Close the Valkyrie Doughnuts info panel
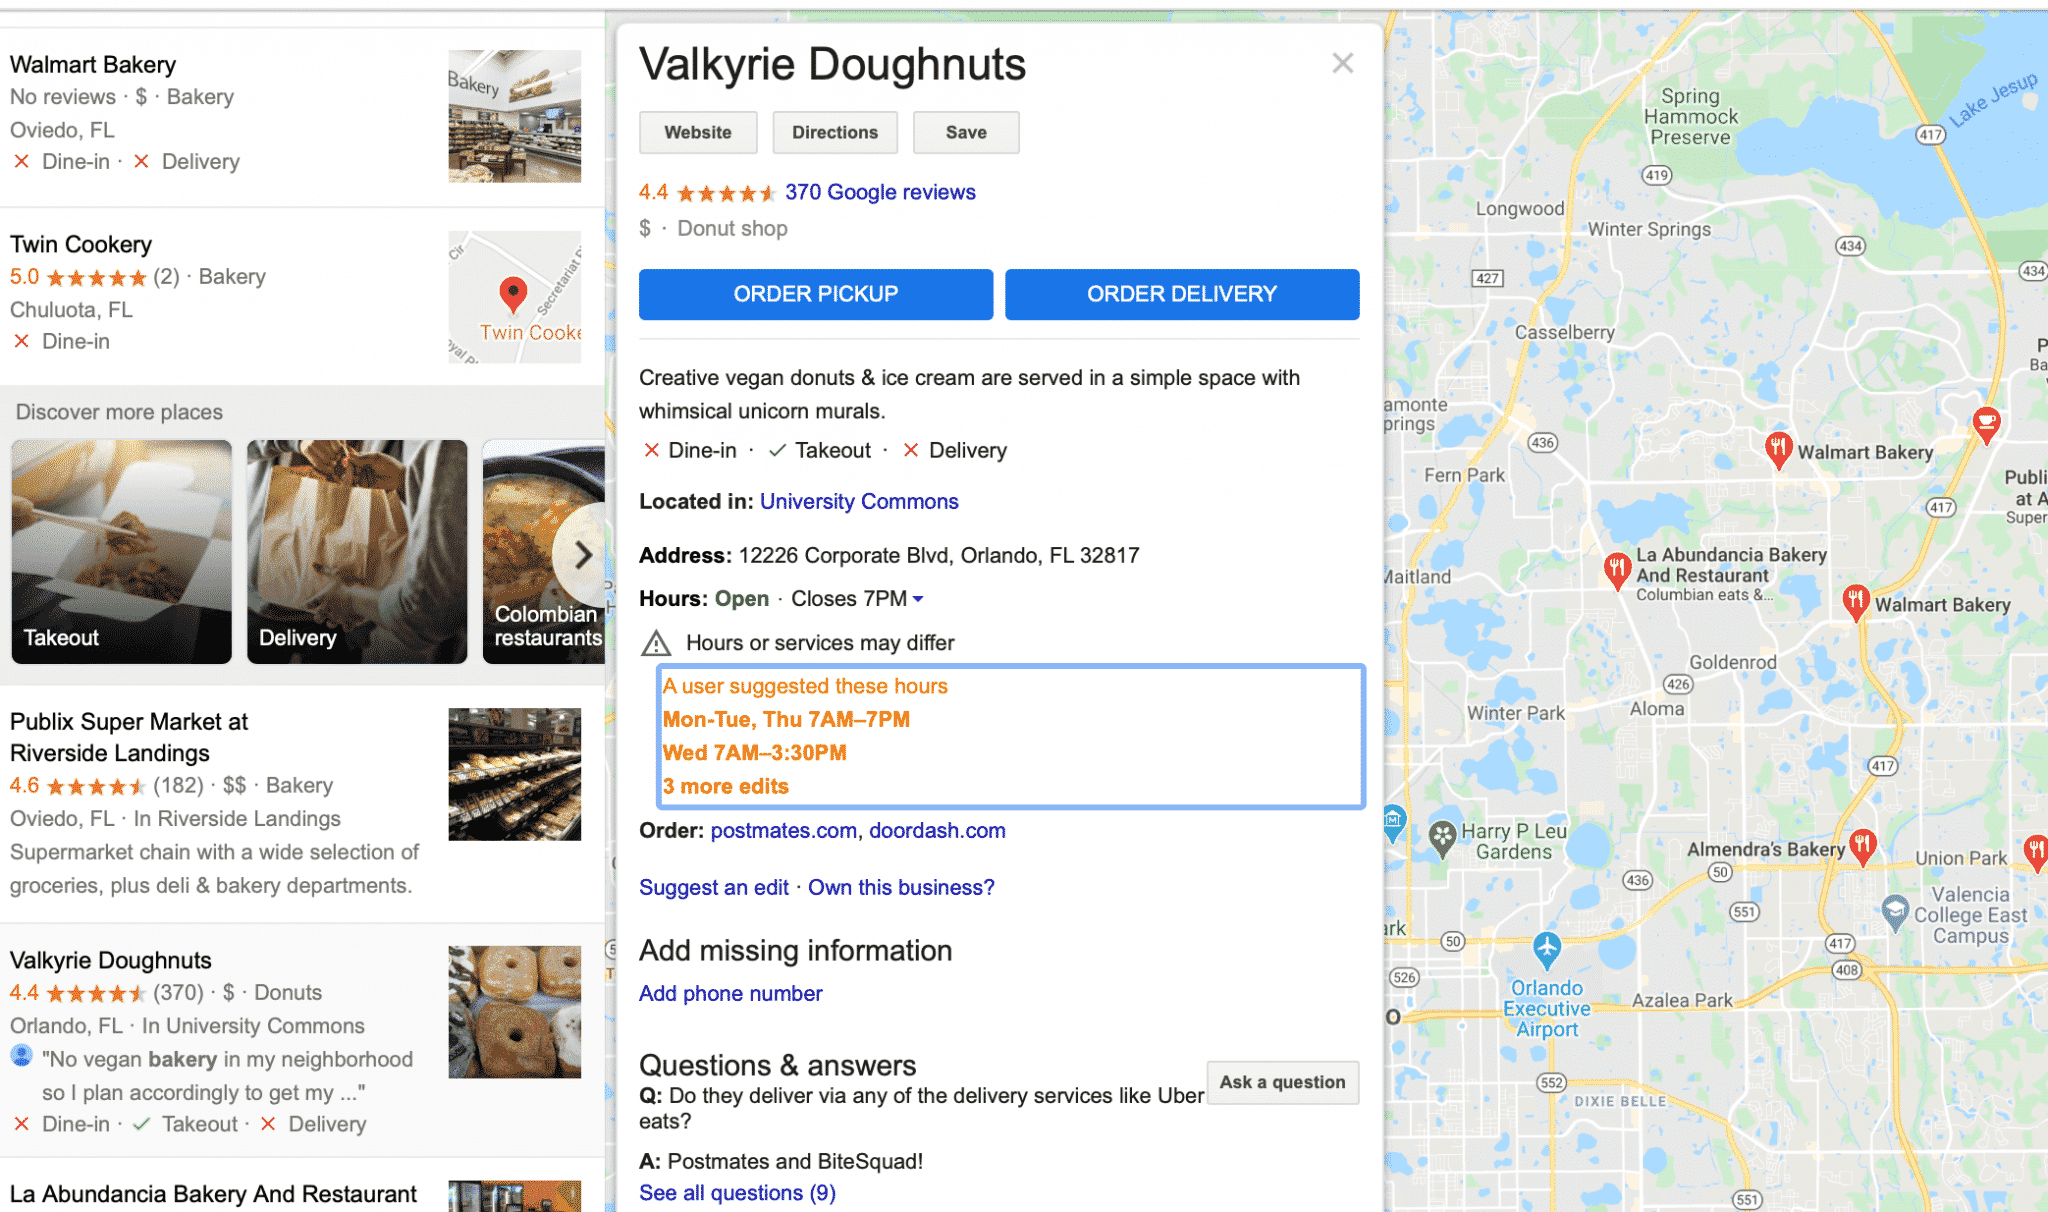The width and height of the screenshot is (2048, 1212). [1342, 63]
